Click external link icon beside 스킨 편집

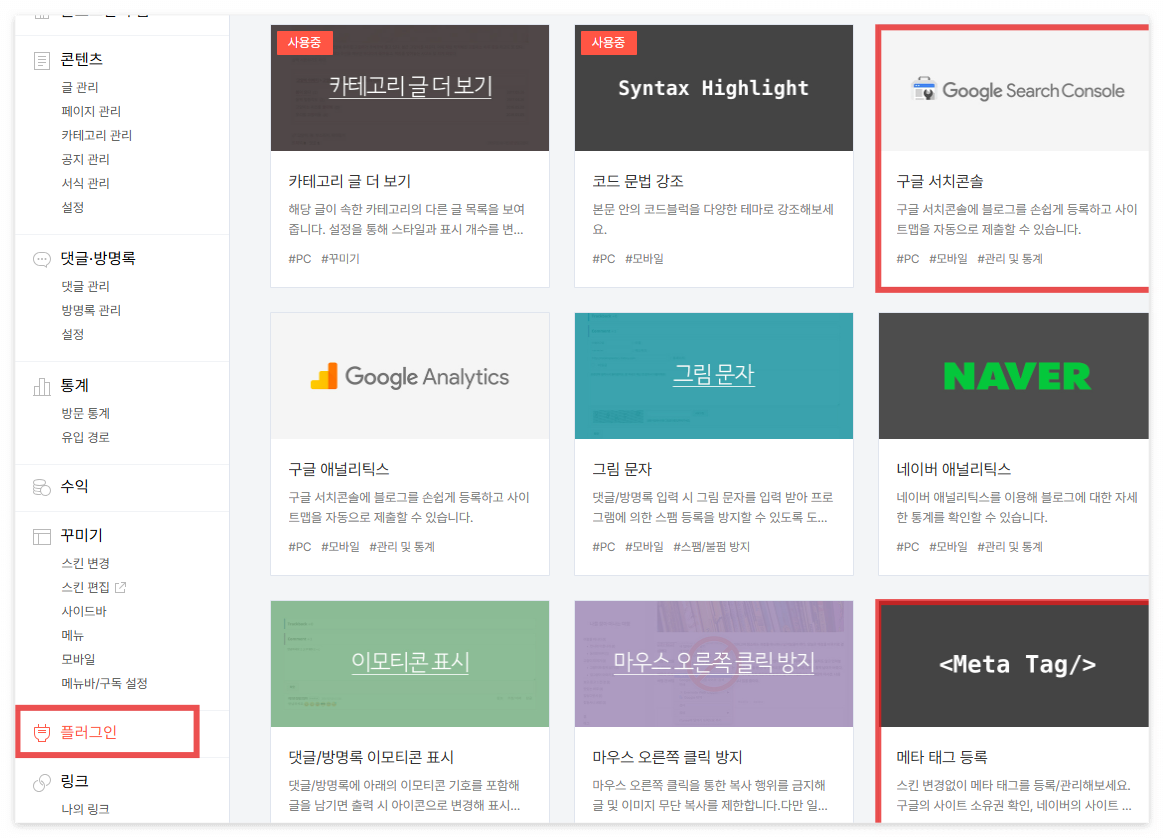click(120, 587)
